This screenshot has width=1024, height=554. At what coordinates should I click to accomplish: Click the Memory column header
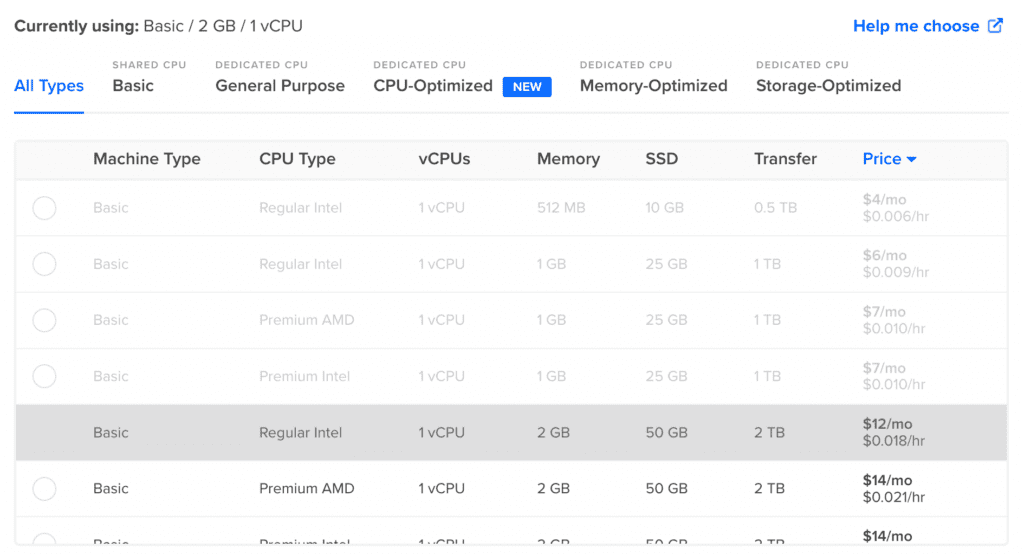(x=568, y=159)
